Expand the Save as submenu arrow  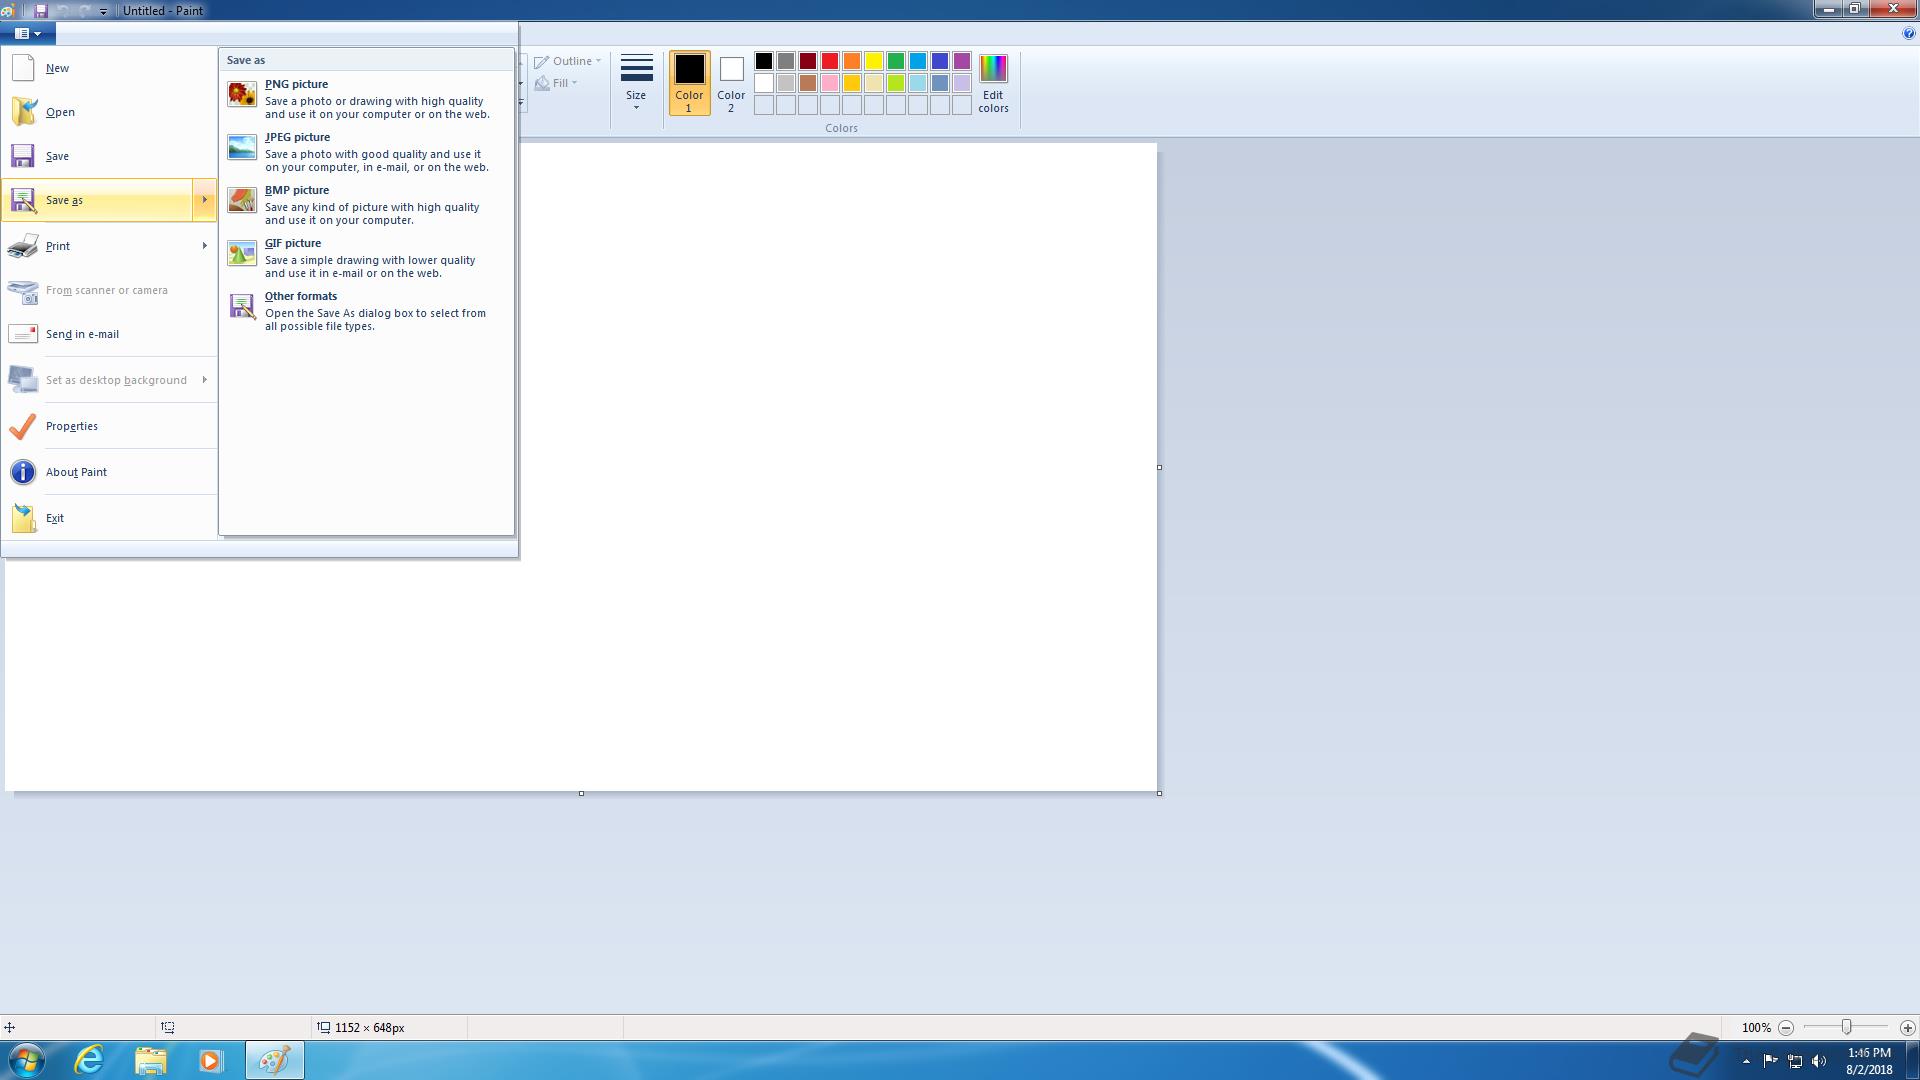point(204,200)
